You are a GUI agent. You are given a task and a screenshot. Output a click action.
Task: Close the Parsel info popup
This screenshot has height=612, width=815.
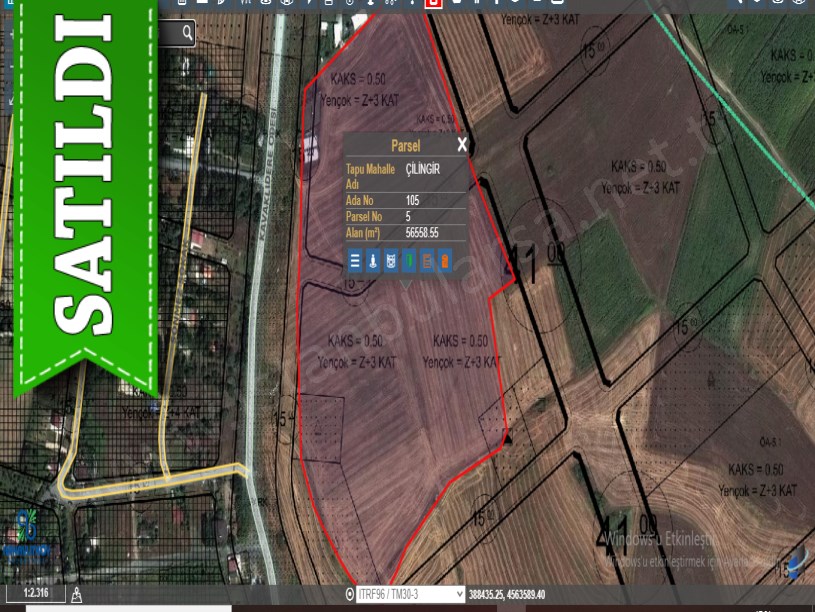point(462,145)
